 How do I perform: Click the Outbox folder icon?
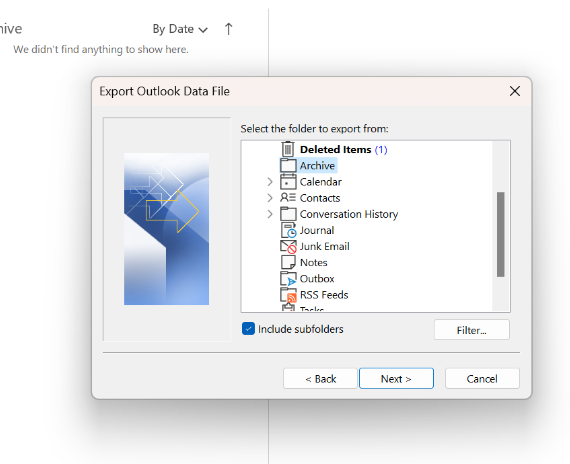tap(288, 279)
